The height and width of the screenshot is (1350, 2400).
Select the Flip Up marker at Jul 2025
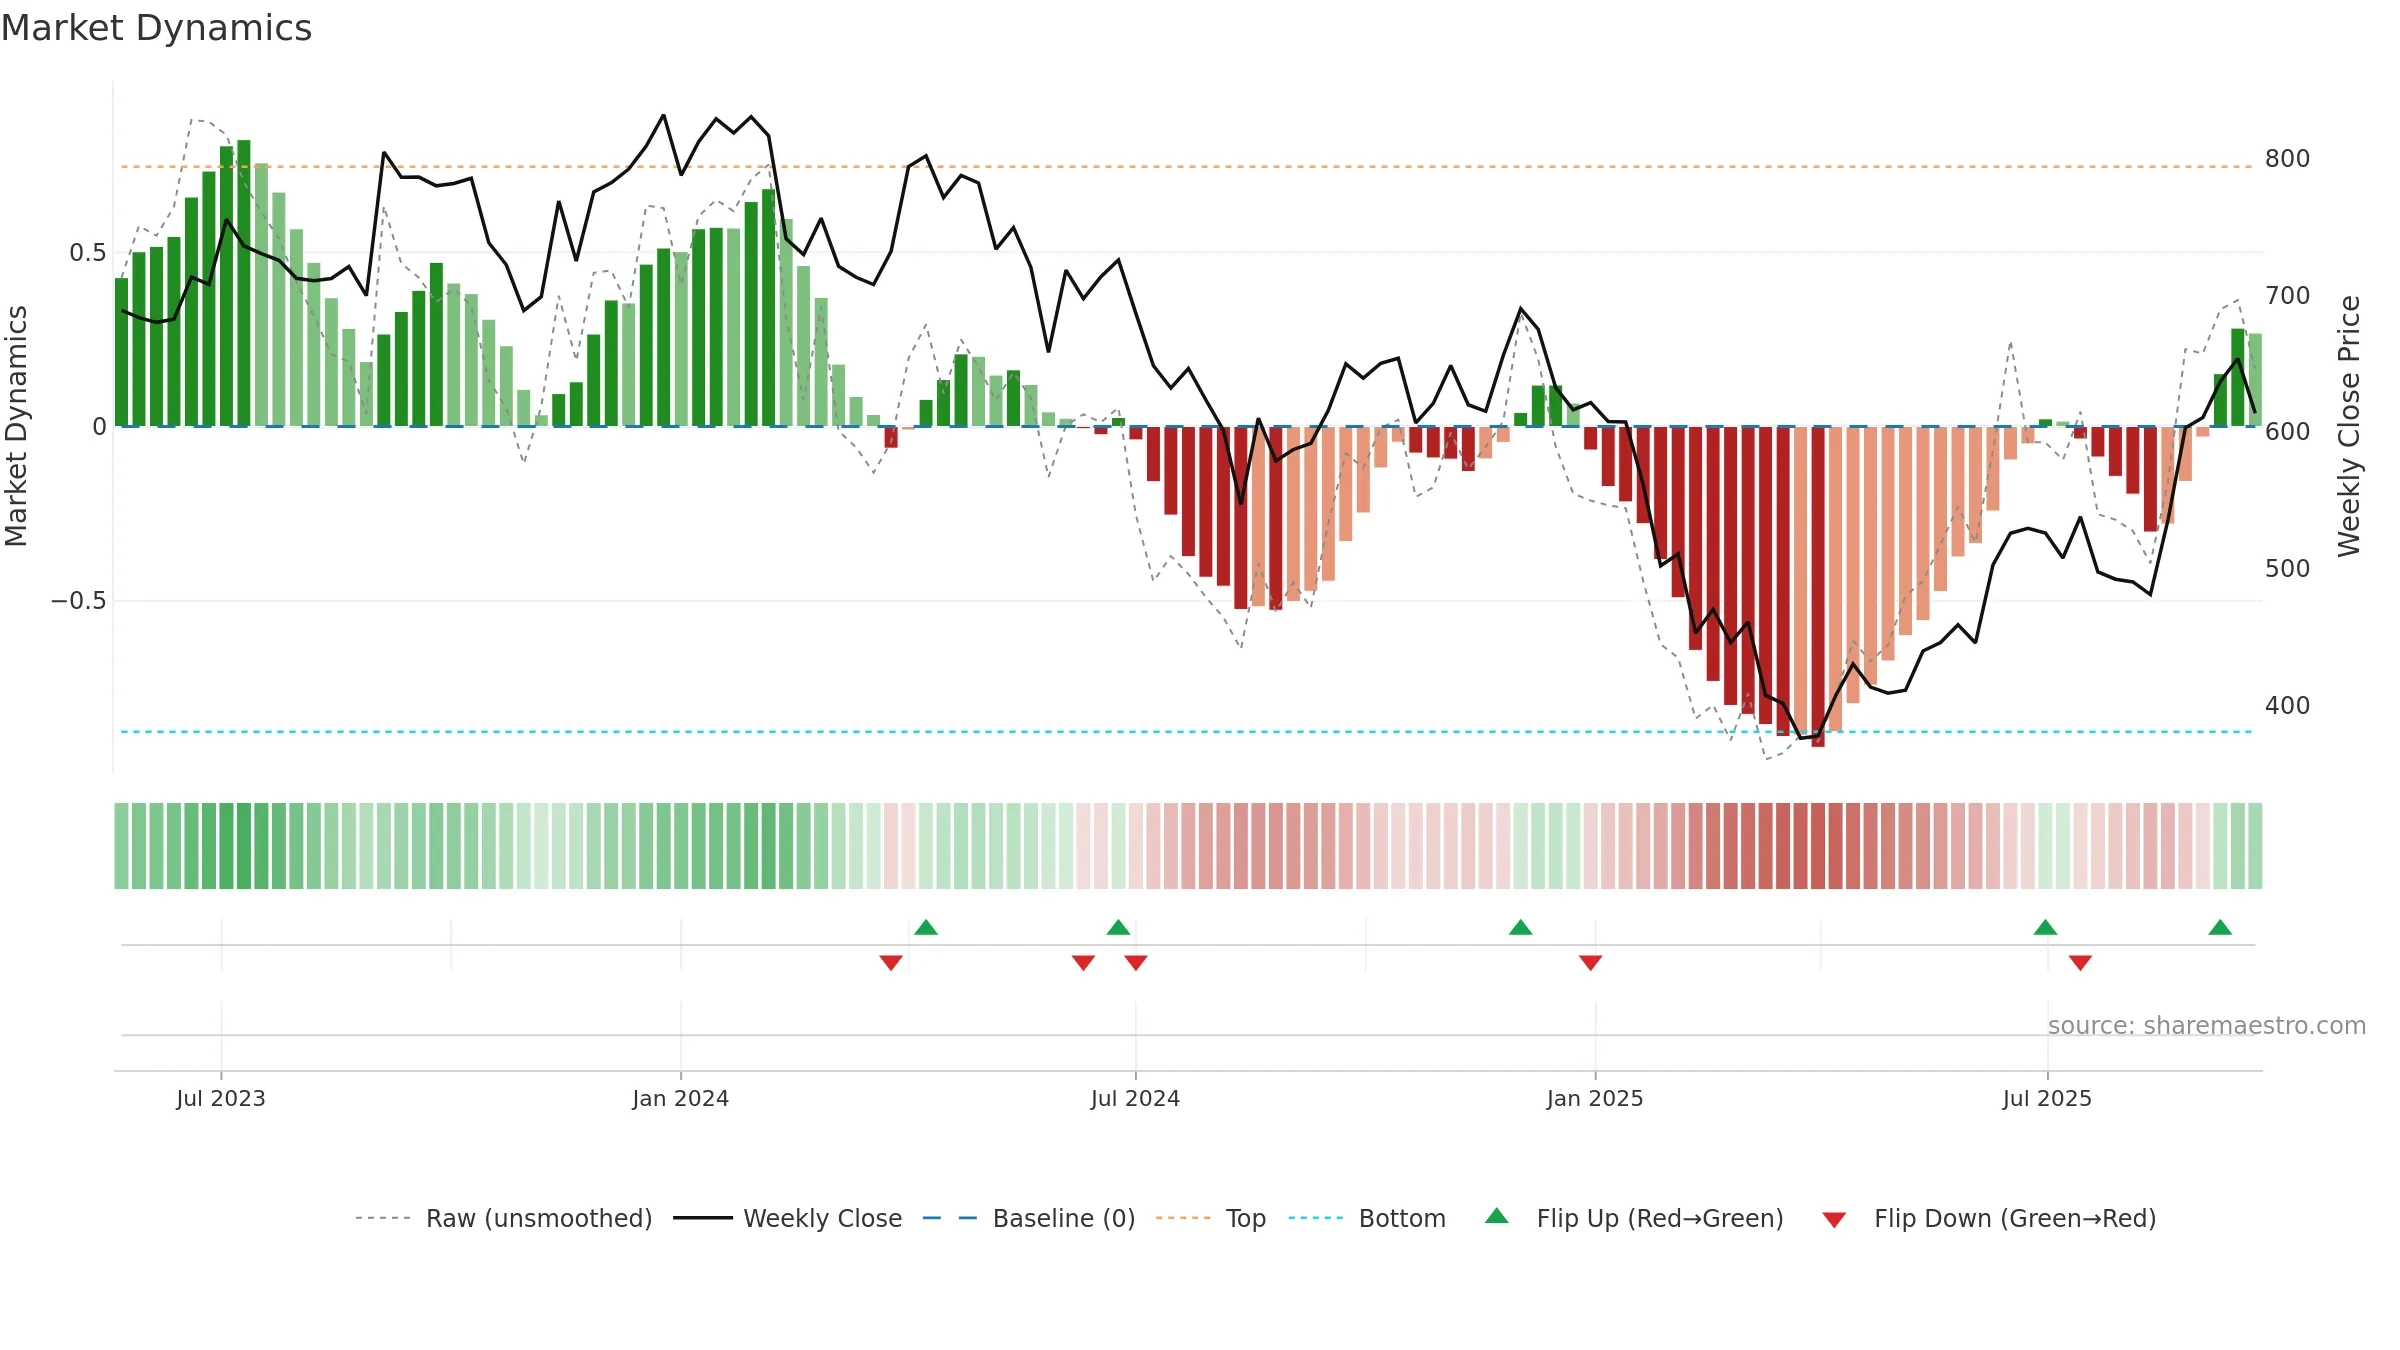[2045, 927]
